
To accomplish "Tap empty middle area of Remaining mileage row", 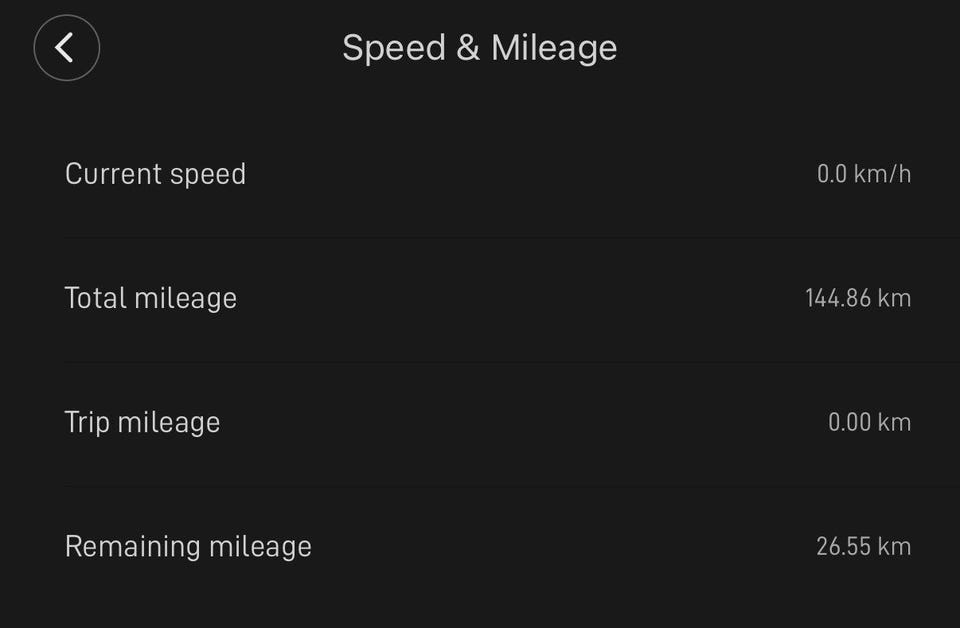I will click(560, 546).
